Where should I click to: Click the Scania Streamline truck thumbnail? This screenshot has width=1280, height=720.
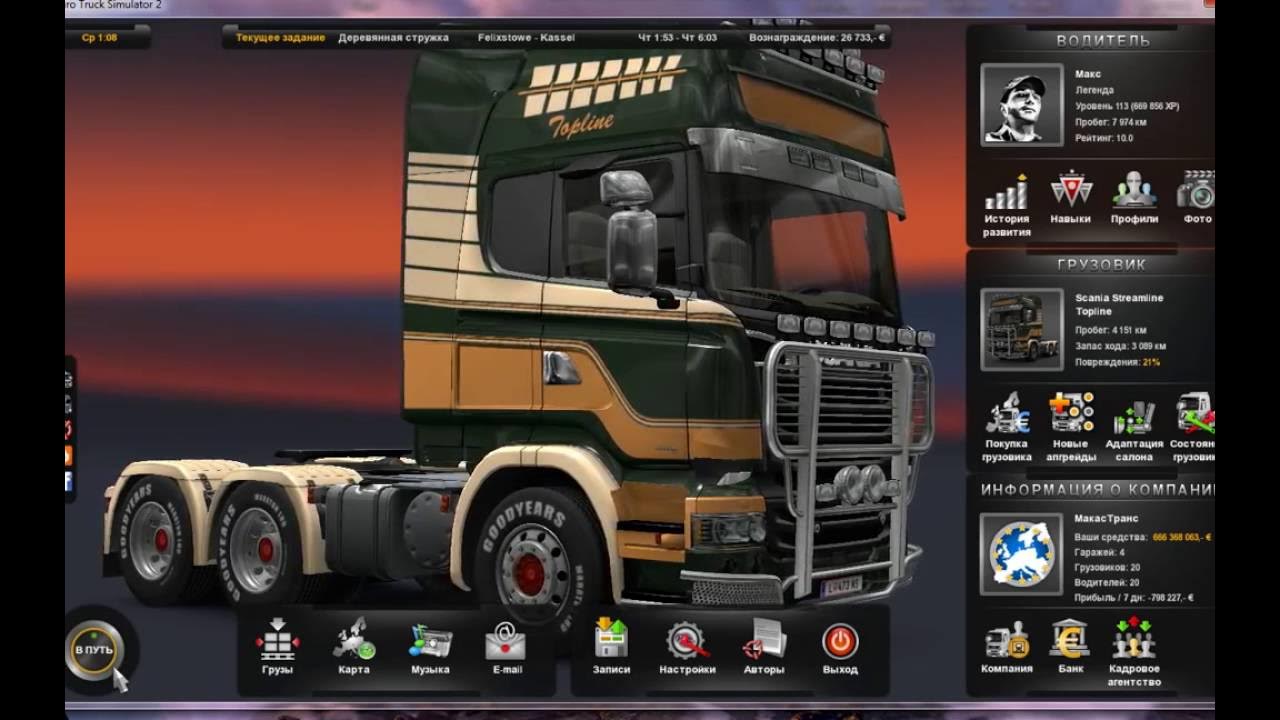(1021, 330)
